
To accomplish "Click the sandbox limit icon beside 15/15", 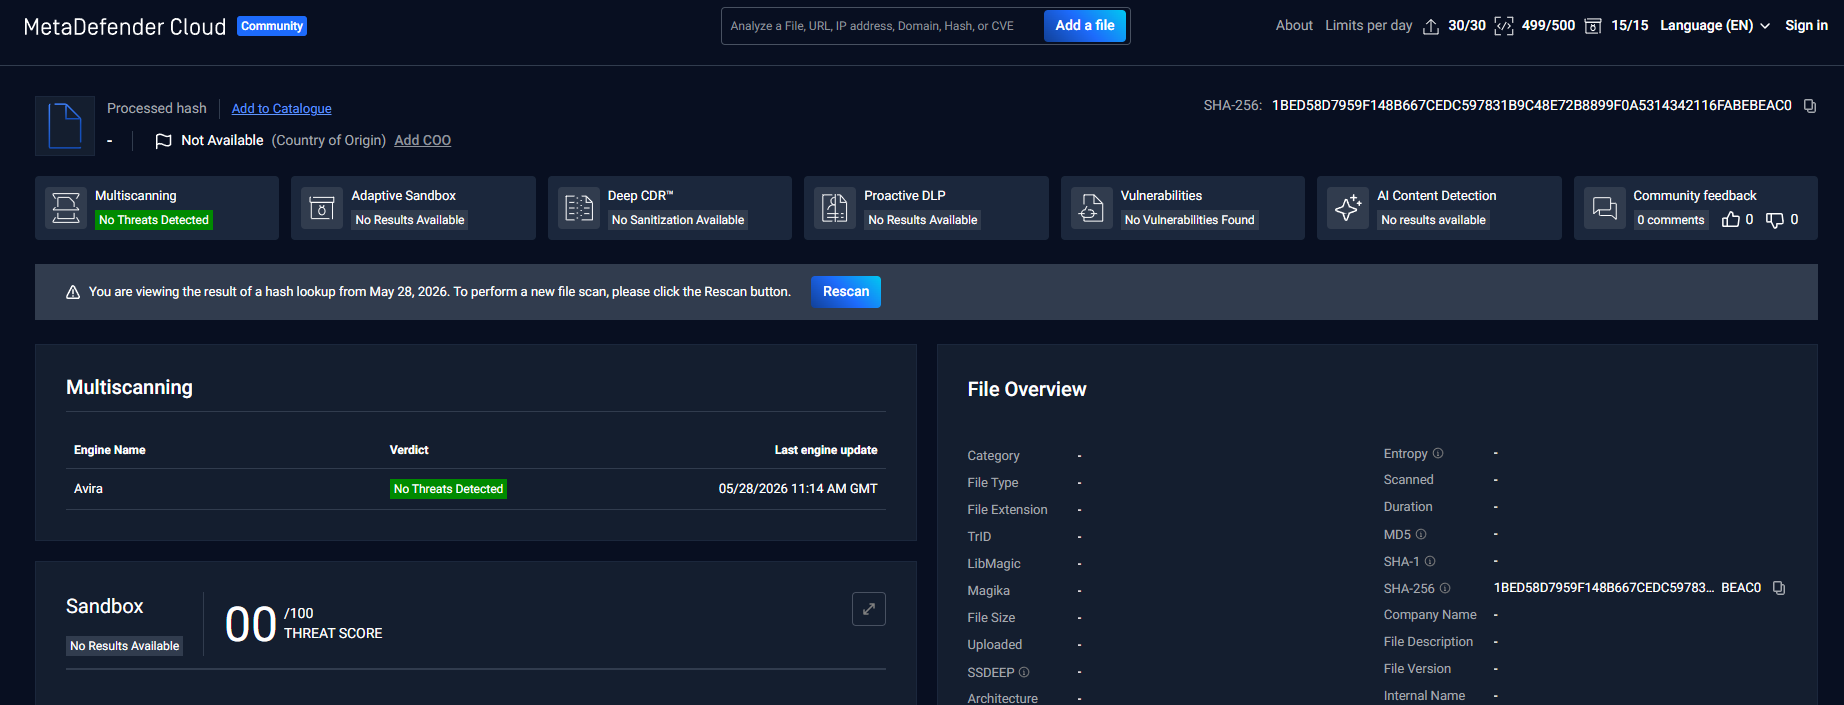I will 1593,26.
